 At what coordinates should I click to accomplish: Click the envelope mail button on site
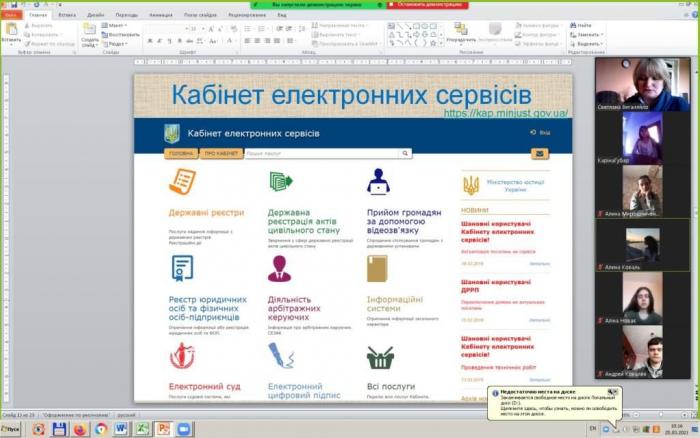tap(539, 154)
